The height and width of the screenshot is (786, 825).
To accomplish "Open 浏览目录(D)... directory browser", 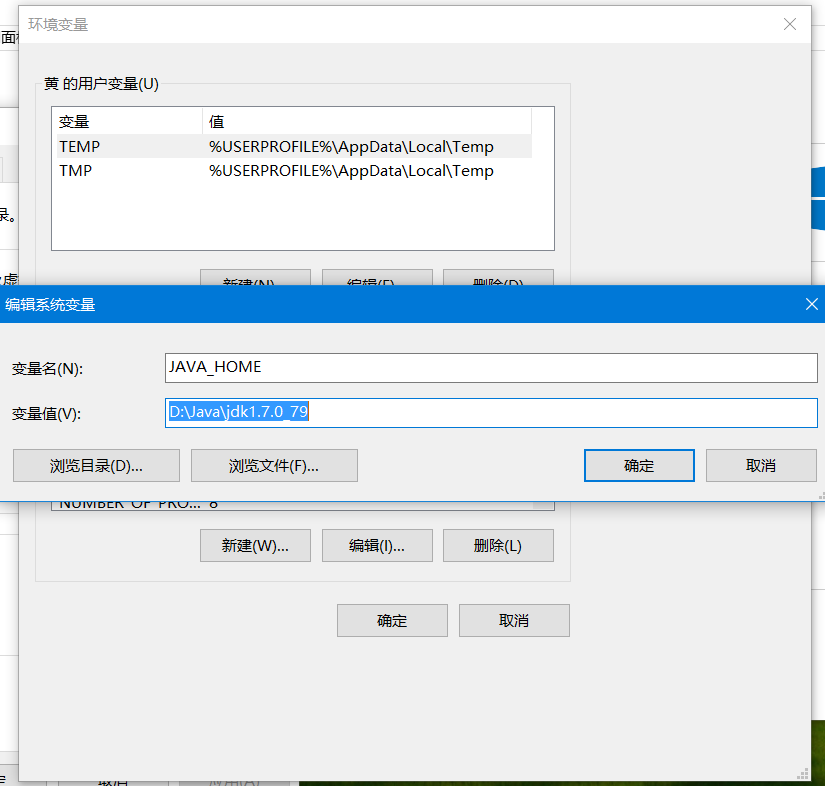I will tap(96, 466).
